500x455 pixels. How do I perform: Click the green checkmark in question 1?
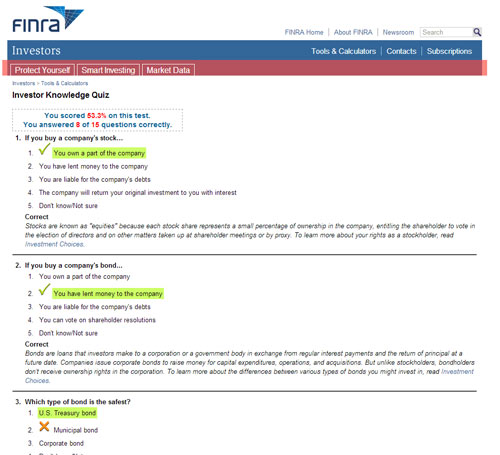44,149
